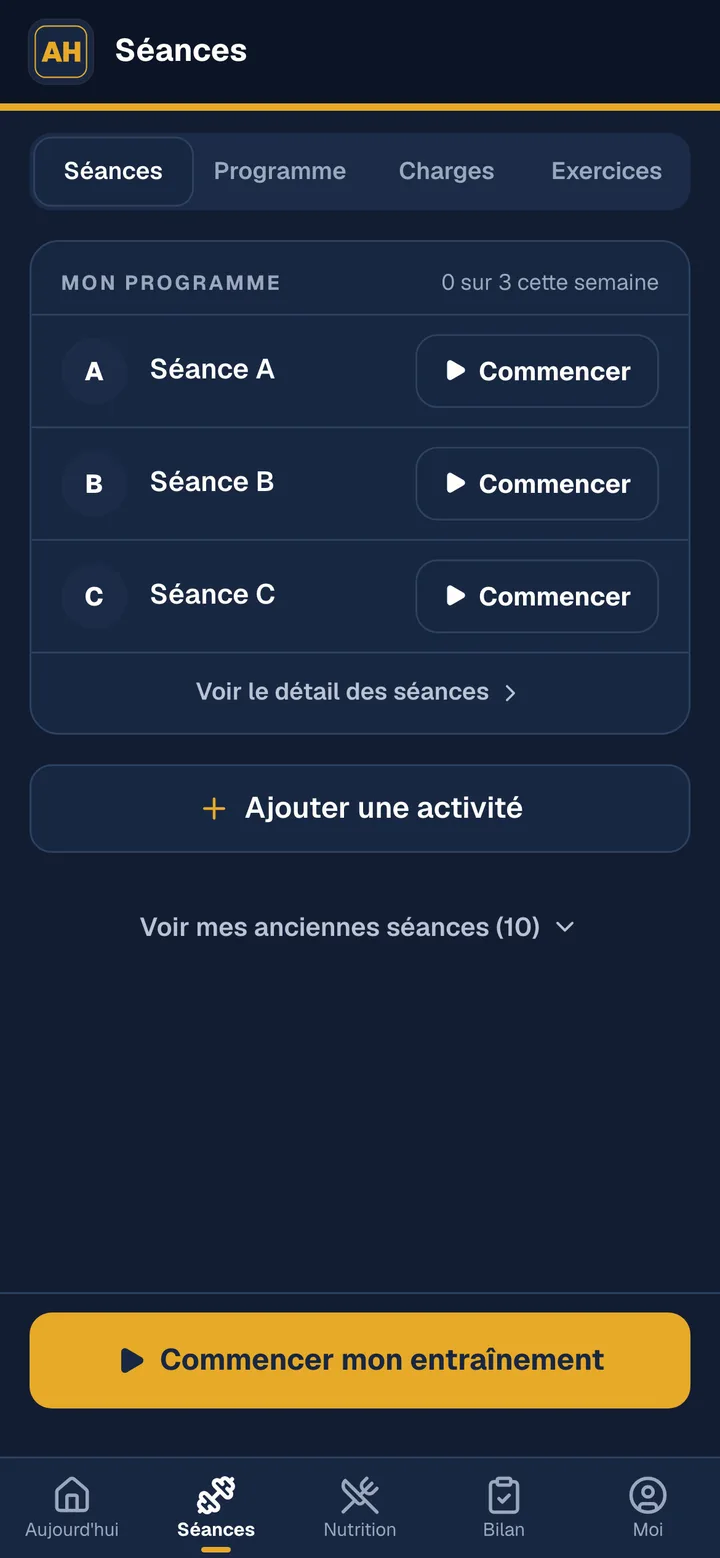Open the Moi profile icon
Viewport: 720px width, 1558px height.
(648, 1495)
